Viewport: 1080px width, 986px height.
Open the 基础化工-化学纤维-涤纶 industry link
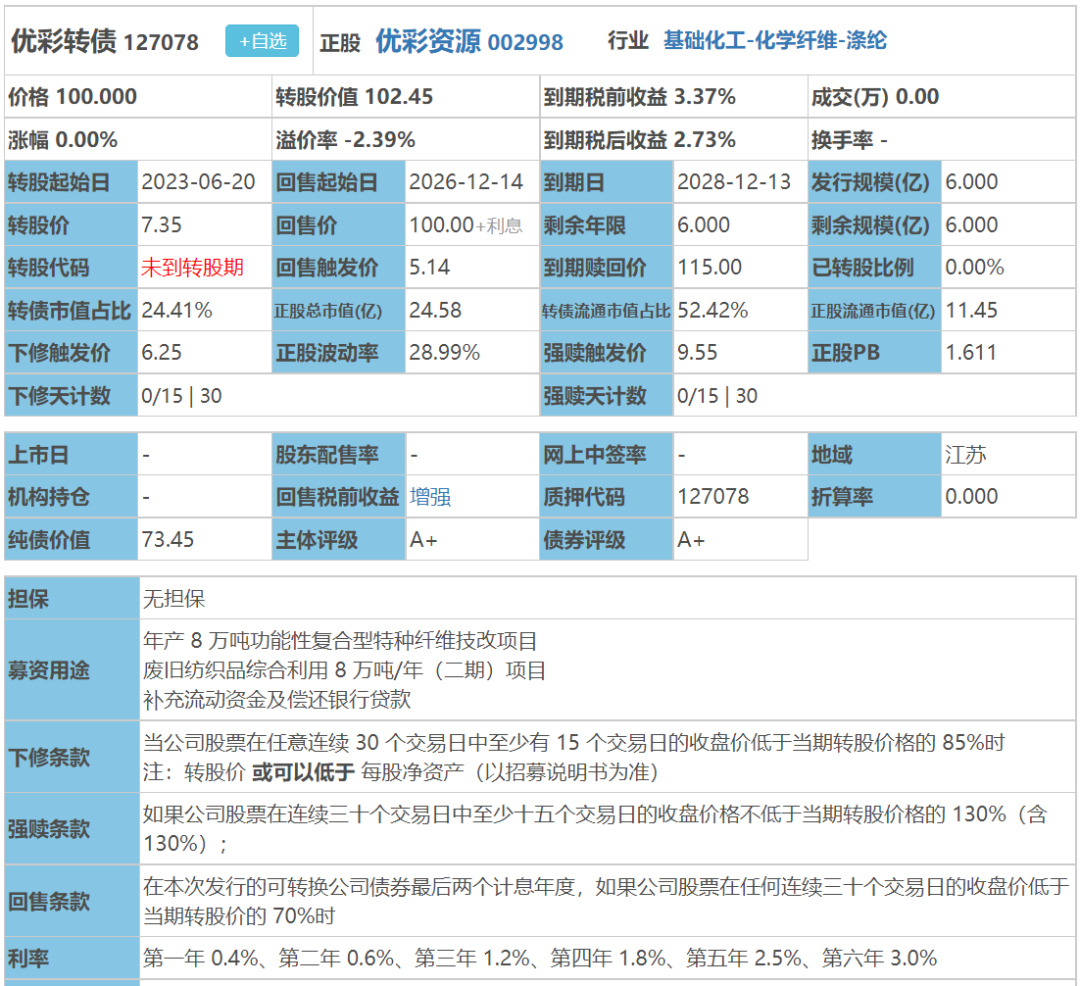coord(775,41)
